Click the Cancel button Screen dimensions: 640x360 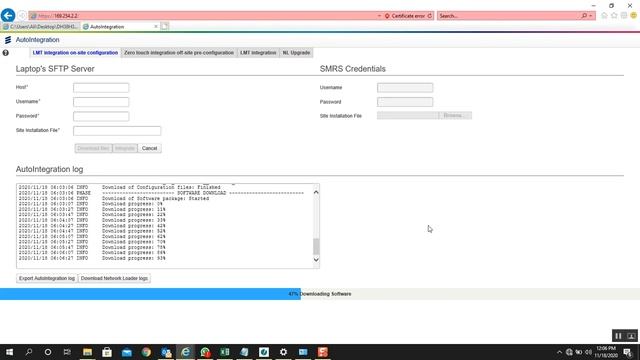(x=149, y=148)
